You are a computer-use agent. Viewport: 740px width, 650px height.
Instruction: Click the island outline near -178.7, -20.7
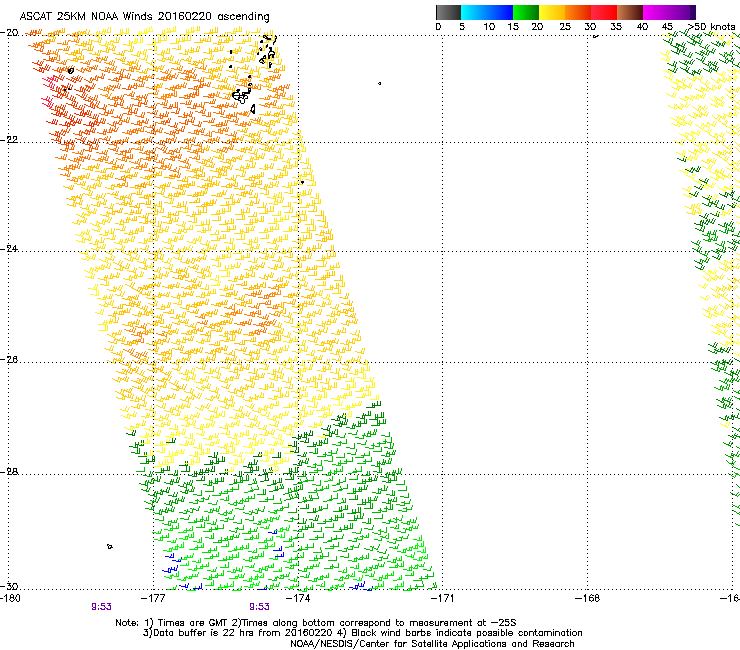tap(71, 71)
